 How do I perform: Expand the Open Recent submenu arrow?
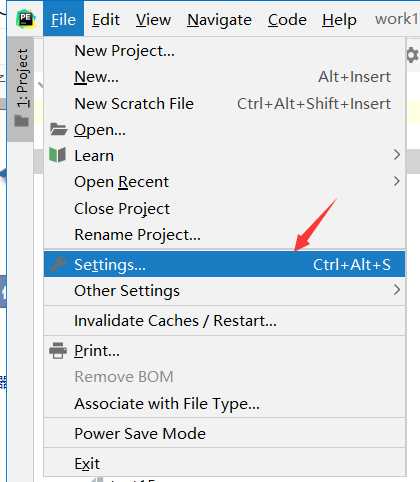click(396, 181)
